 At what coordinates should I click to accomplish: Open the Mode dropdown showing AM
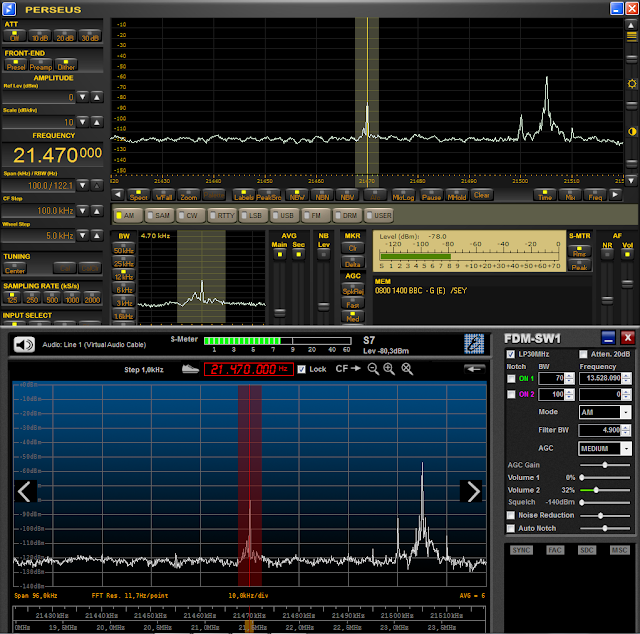point(605,412)
